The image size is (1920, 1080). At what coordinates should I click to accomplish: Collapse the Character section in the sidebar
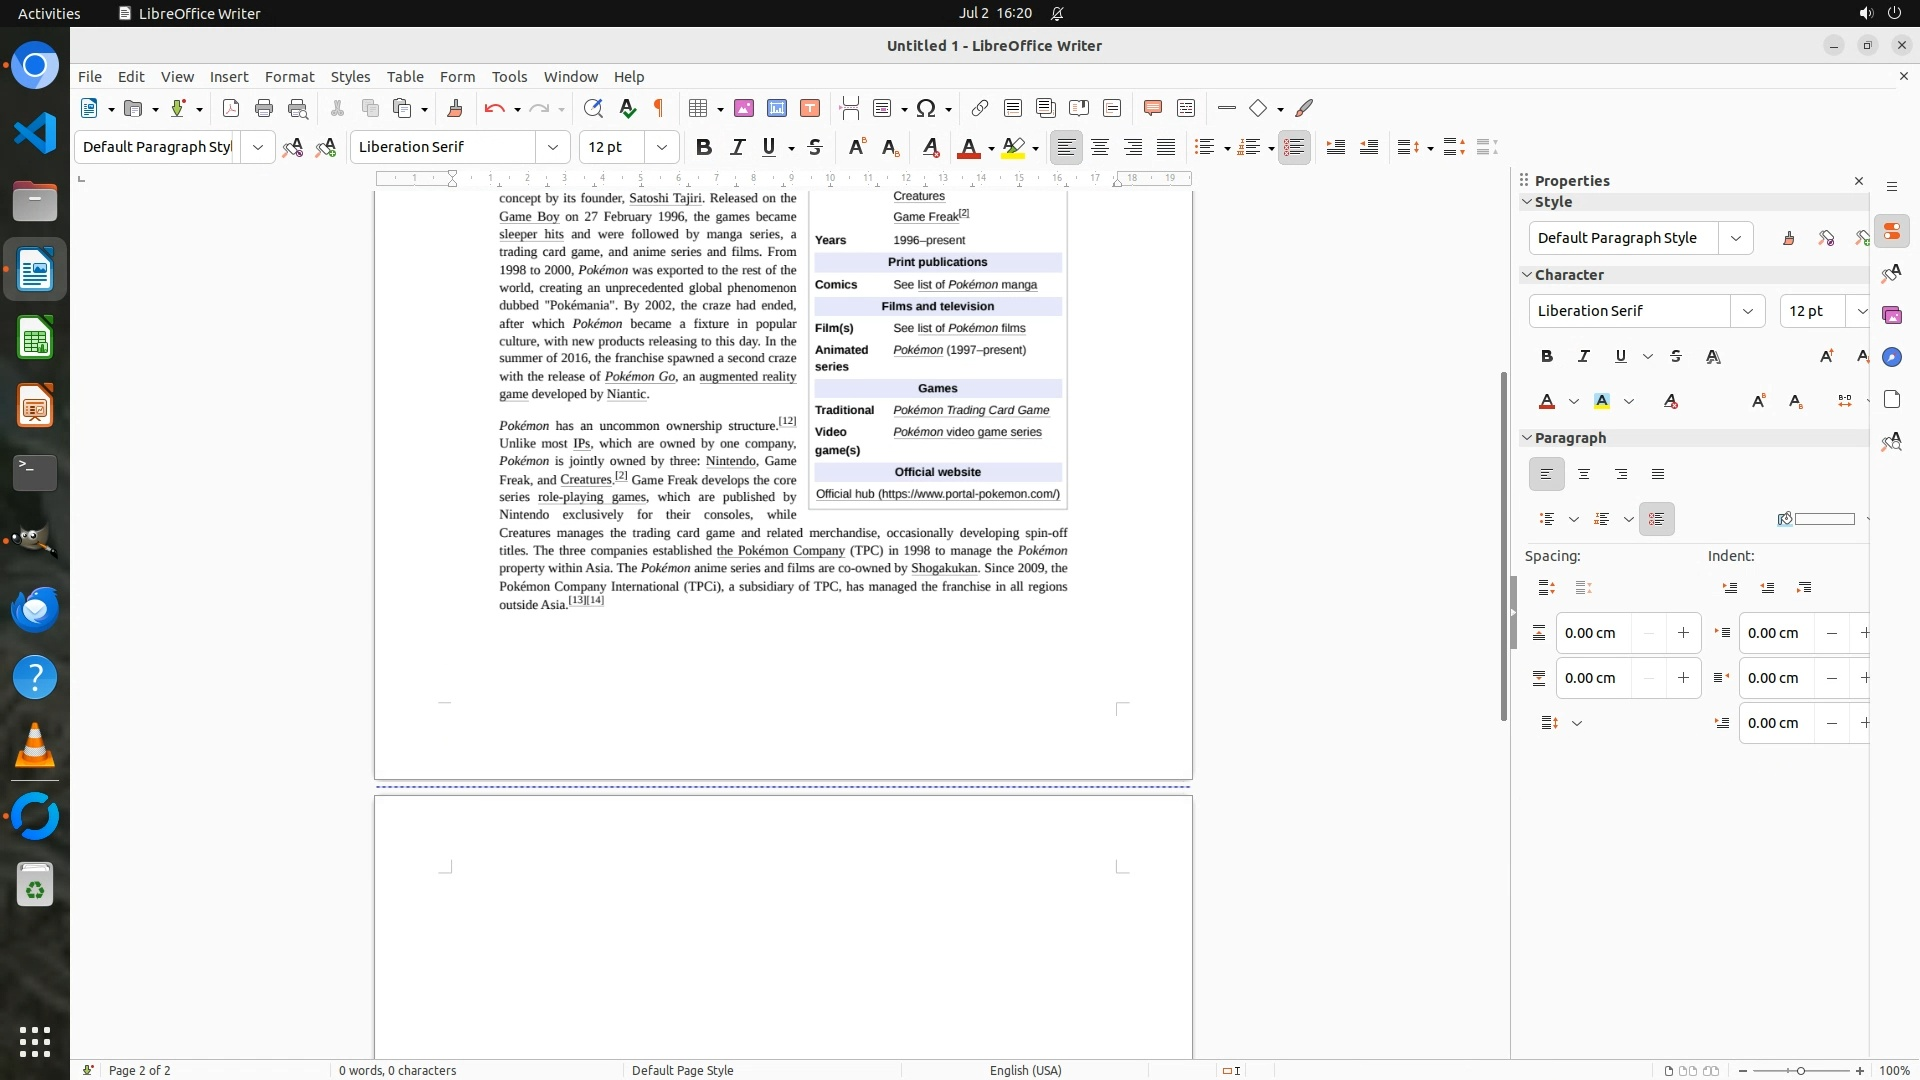pyautogui.click(x=1527, y=275)
